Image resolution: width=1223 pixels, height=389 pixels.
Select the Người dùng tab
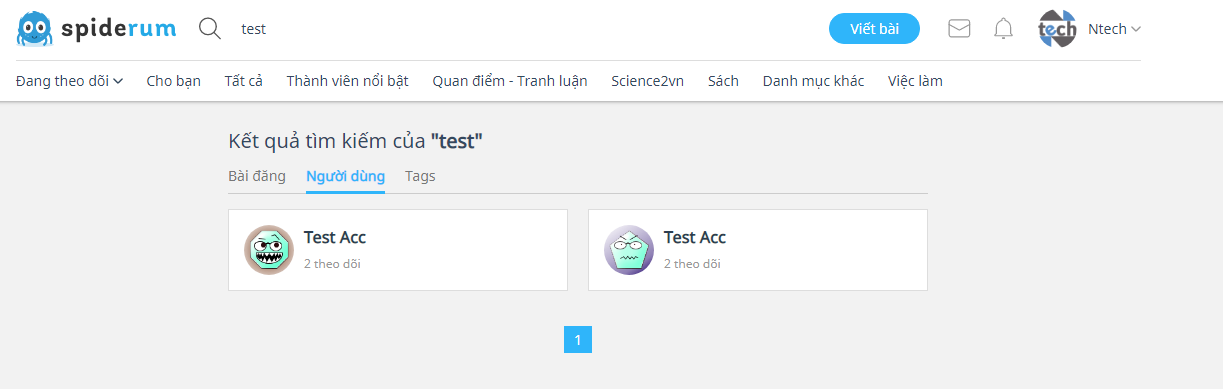[345, 176]
